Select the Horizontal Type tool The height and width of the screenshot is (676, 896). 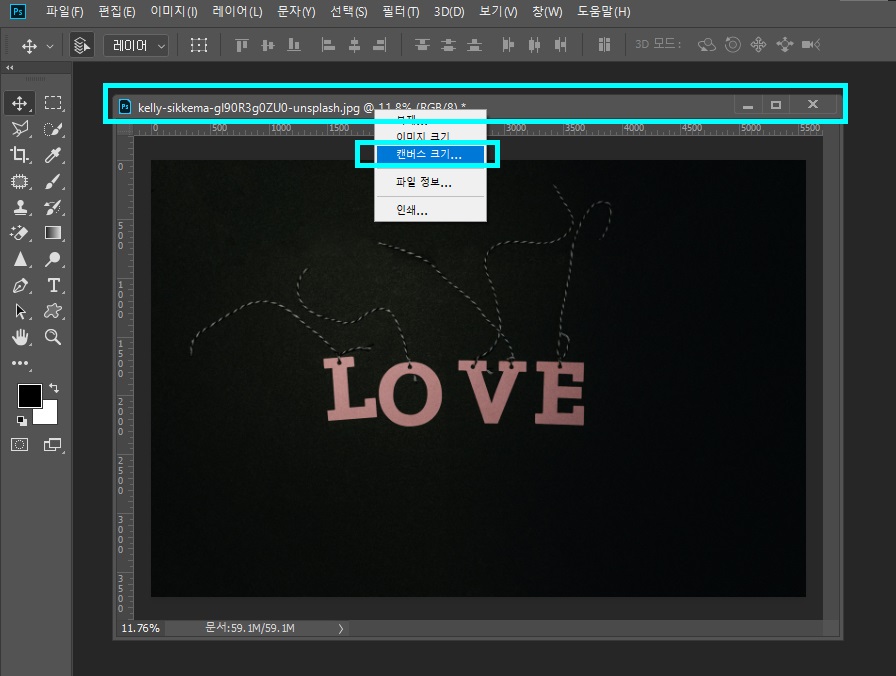53,285
